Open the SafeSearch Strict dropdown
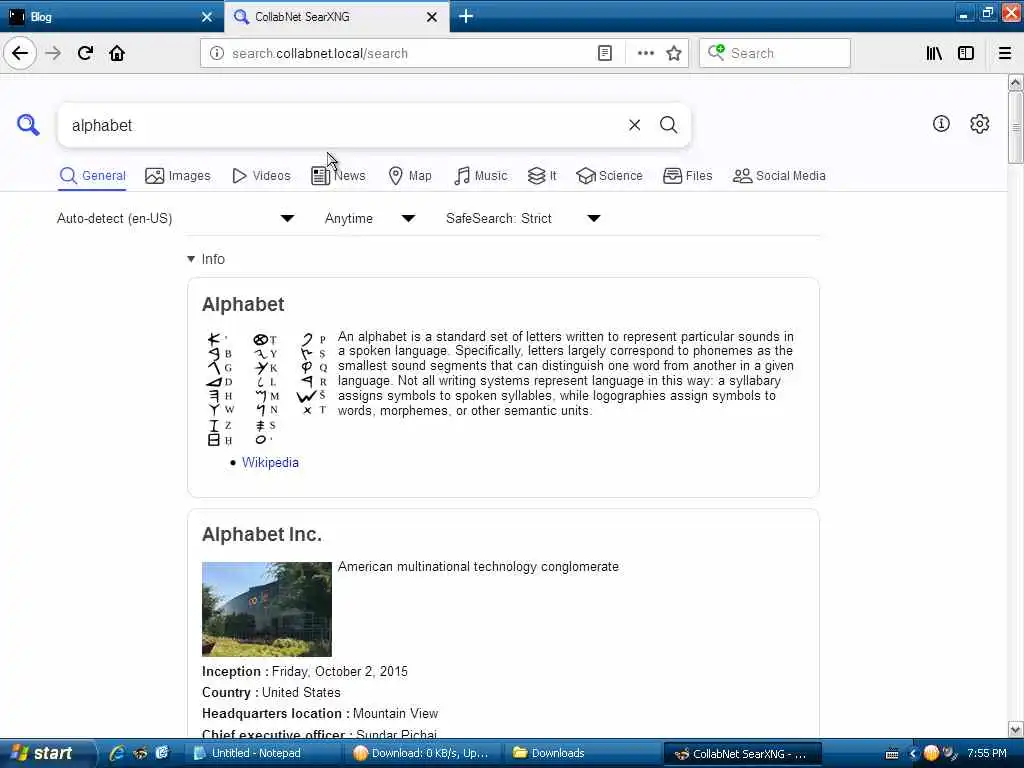1024x768 pixels. click(523, 218)
